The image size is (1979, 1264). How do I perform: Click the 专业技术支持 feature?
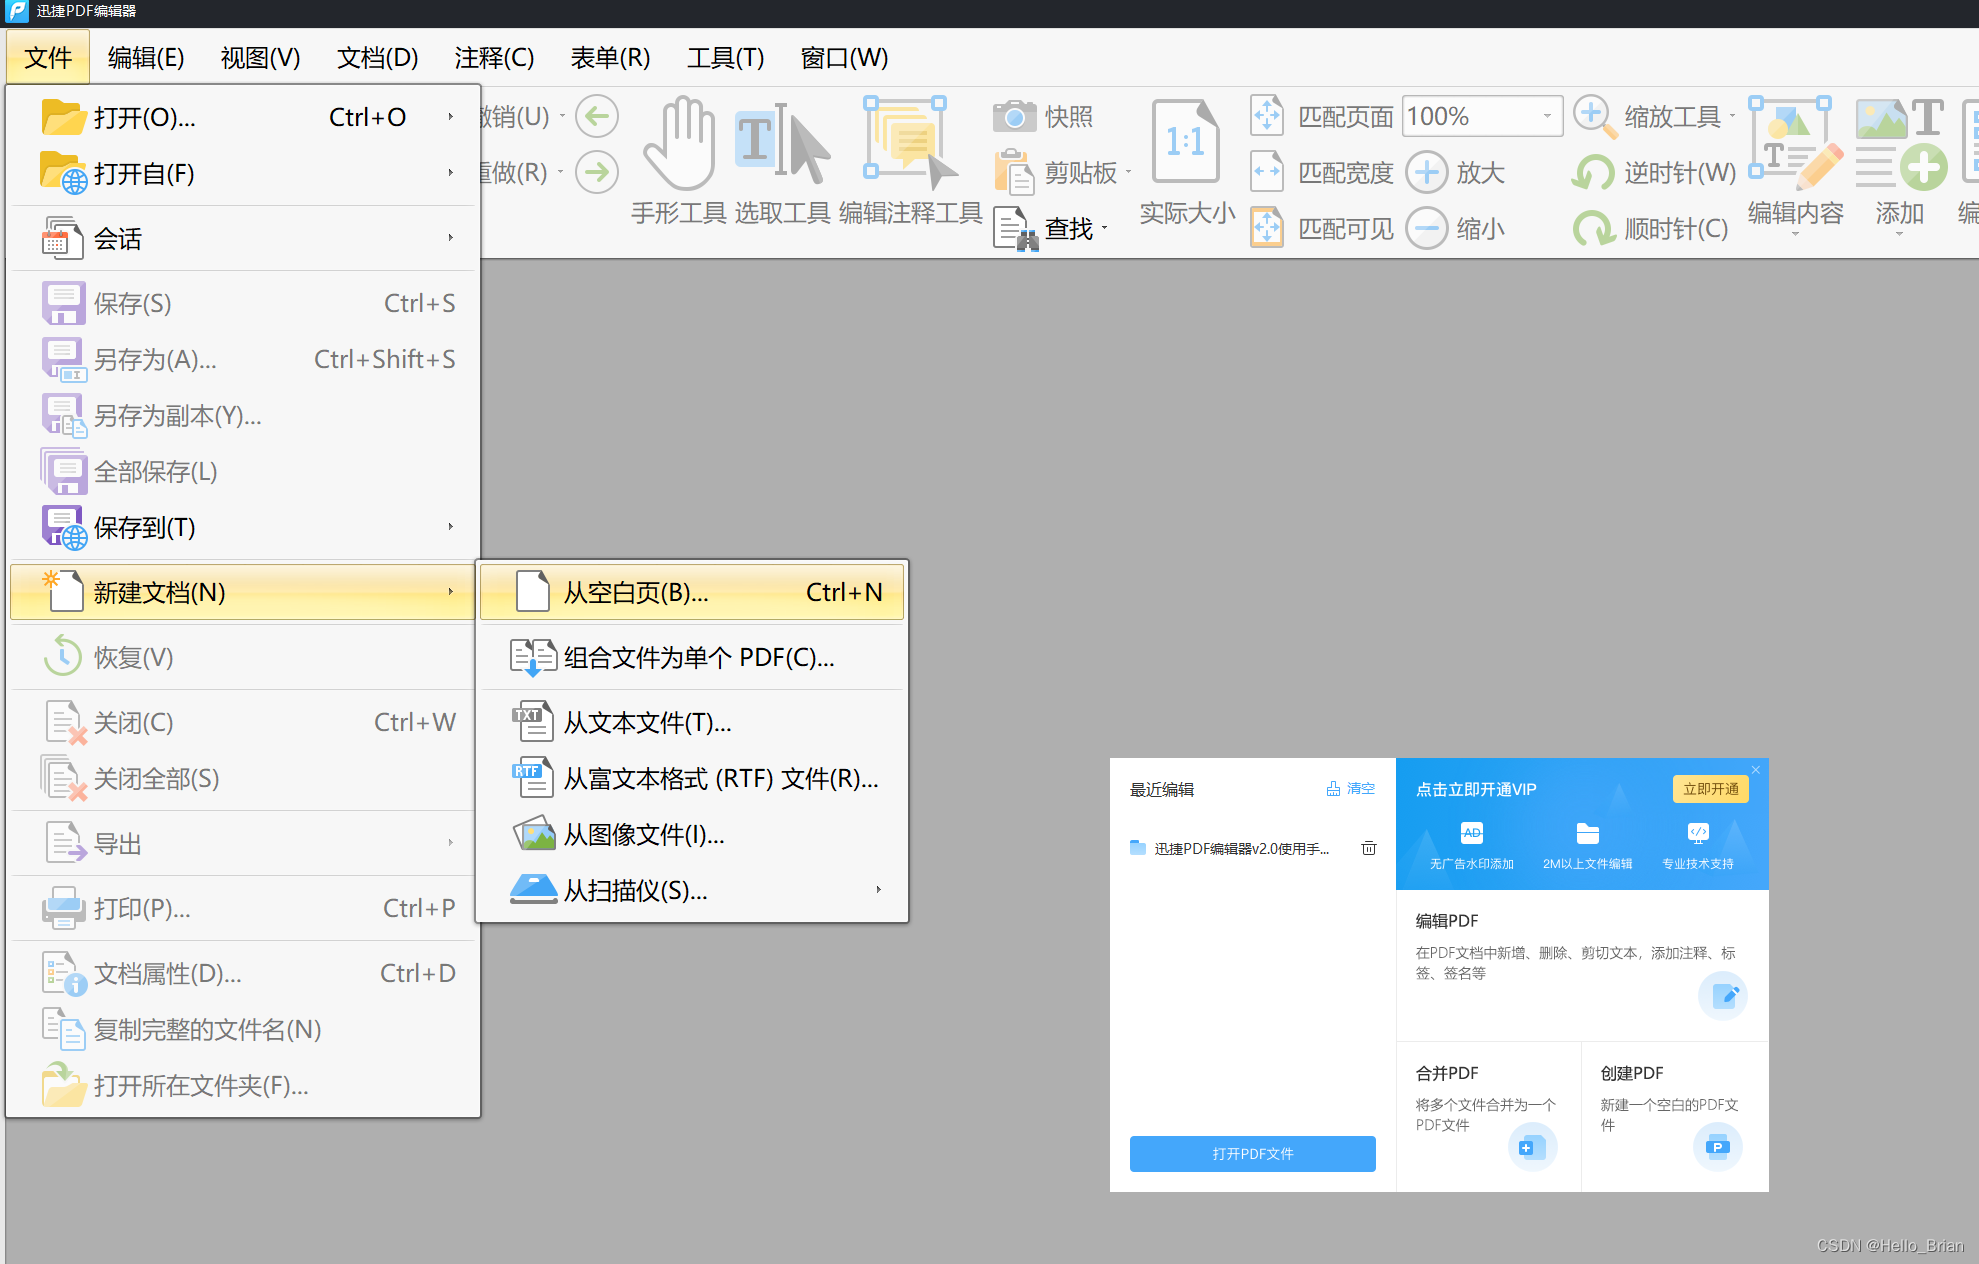pyautogui.click(x=1698, y=846)
